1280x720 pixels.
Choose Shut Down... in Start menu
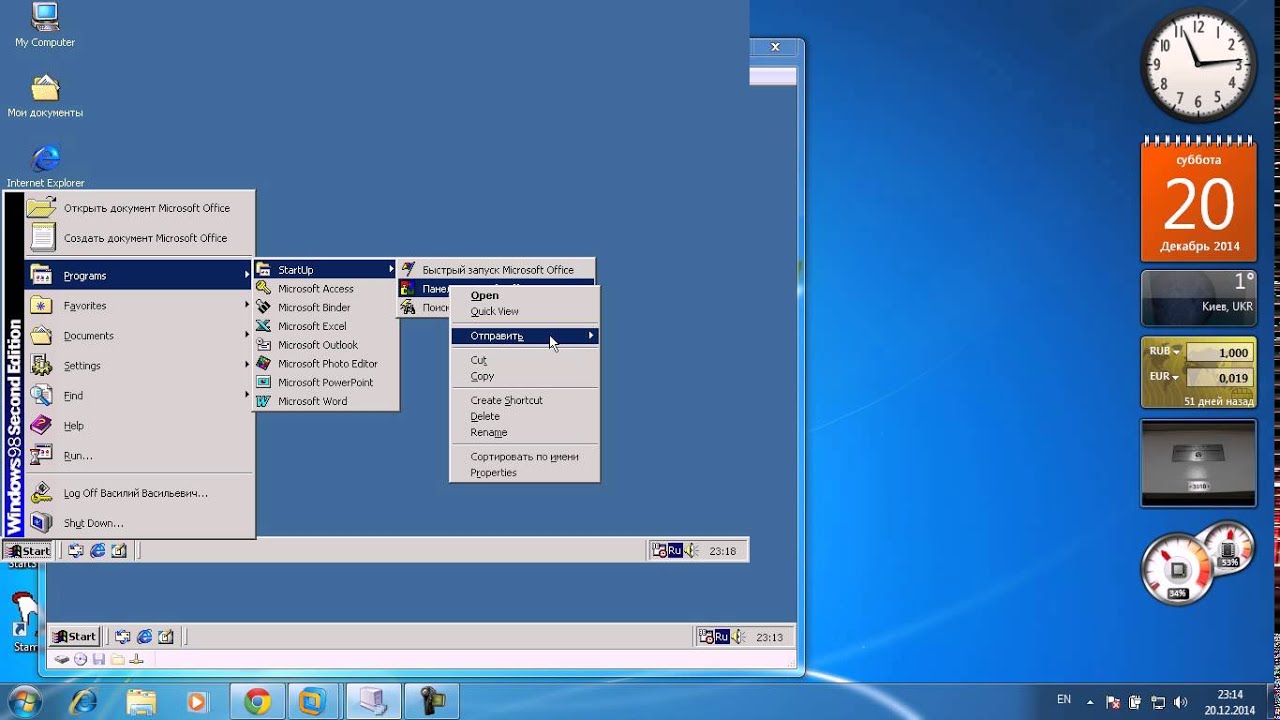point(139,523)
